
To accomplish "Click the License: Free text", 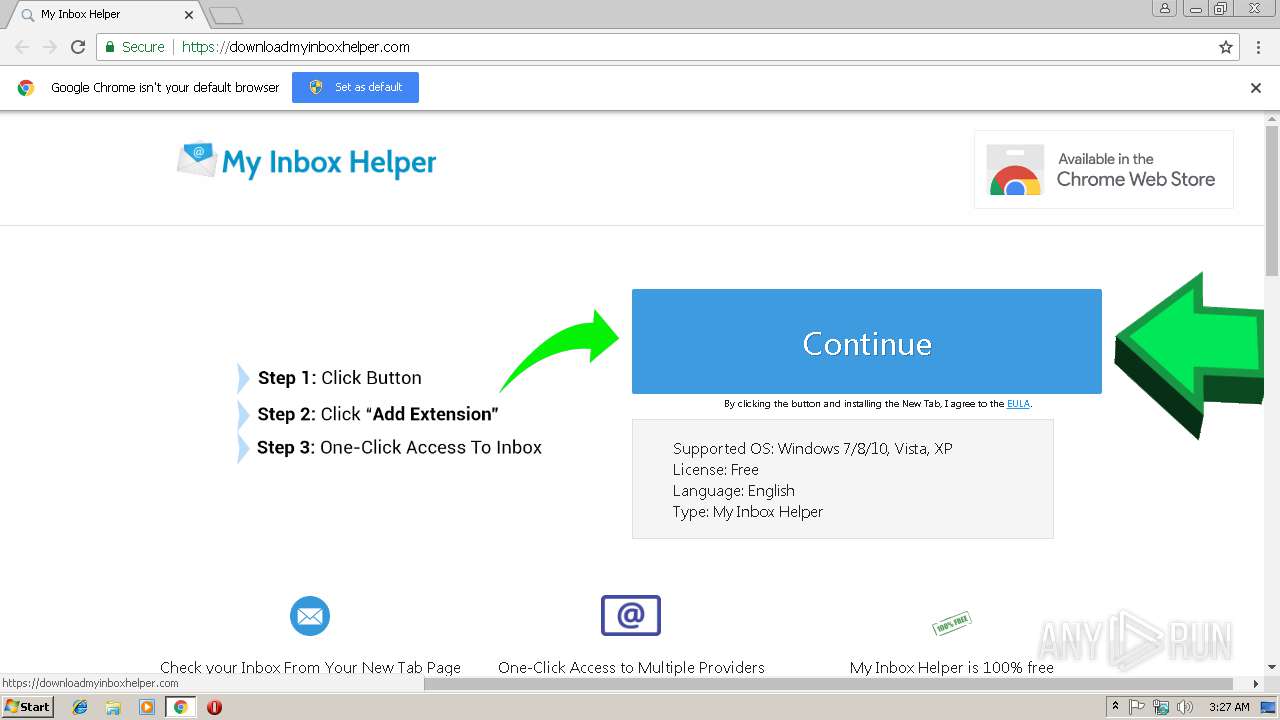I will click(715, 469).
